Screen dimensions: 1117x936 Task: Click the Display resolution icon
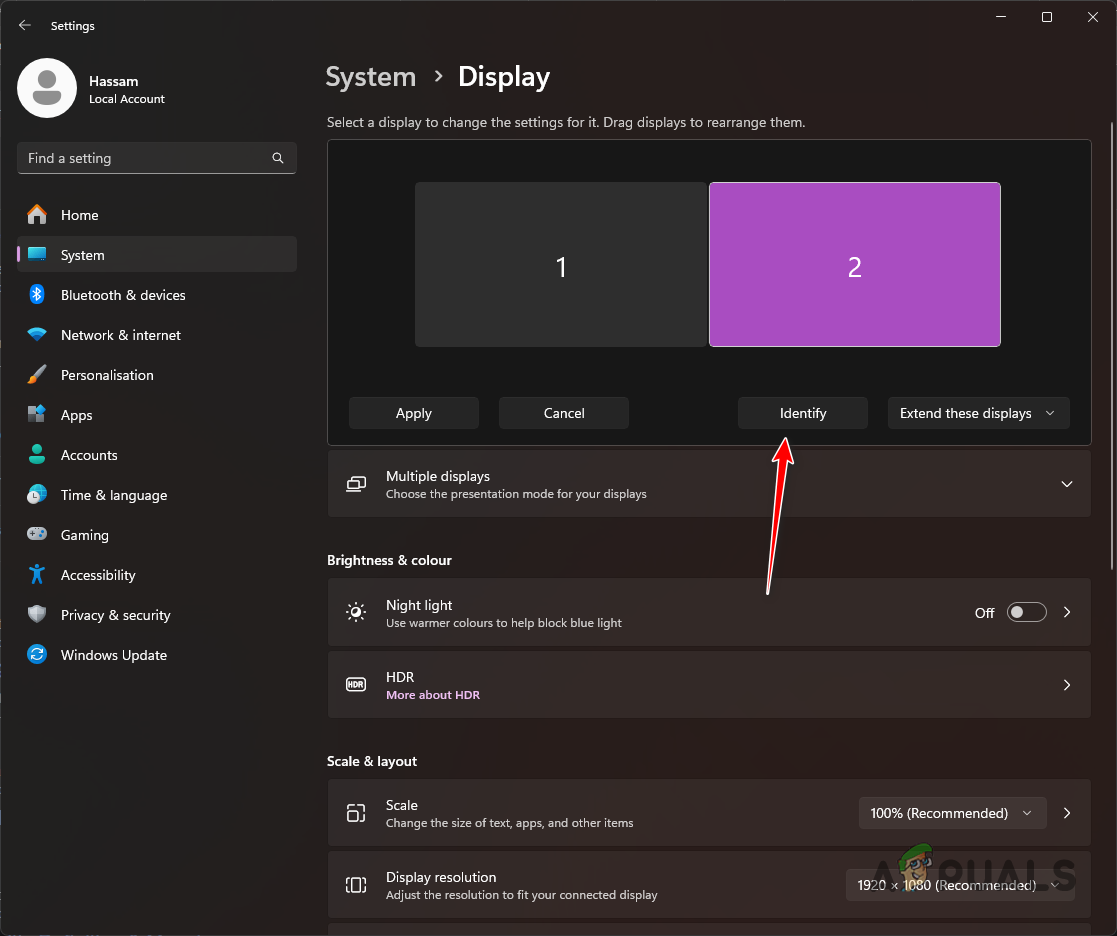click(x=356, y=884)
